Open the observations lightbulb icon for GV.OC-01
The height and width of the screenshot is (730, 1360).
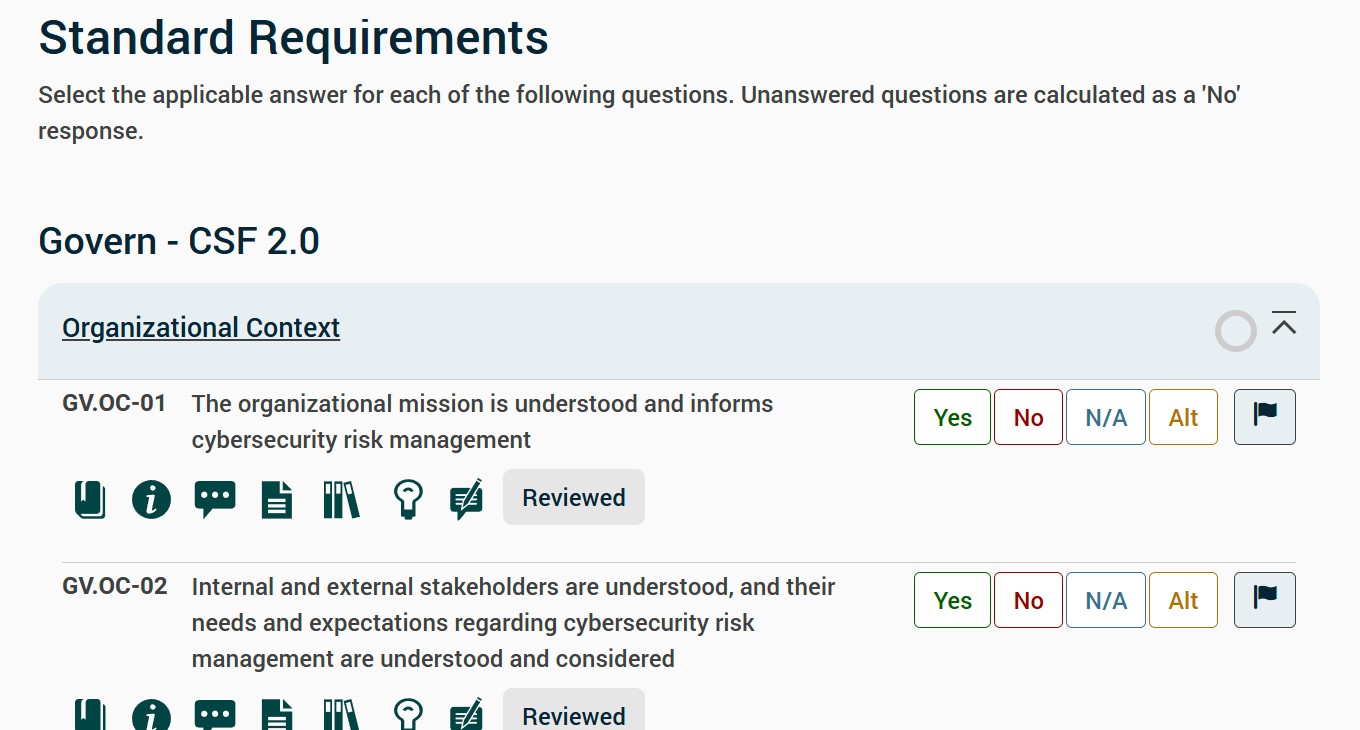(x=407, y=499)
